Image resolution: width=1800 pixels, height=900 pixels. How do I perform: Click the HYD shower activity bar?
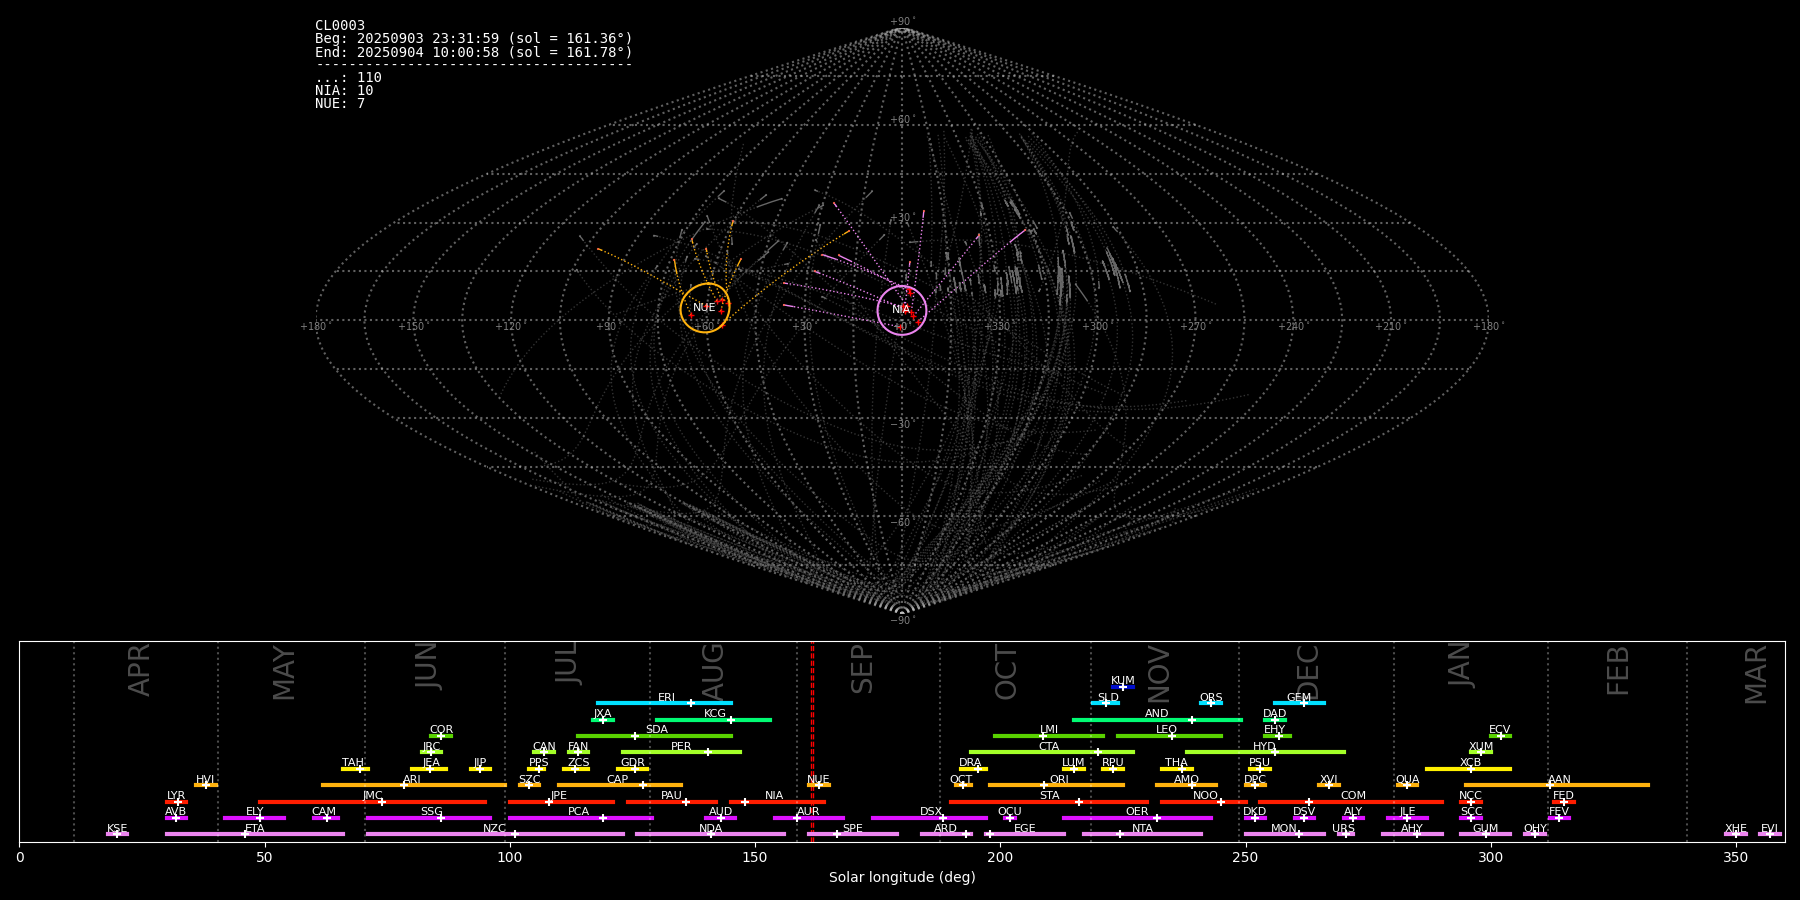click(1265, 752)
